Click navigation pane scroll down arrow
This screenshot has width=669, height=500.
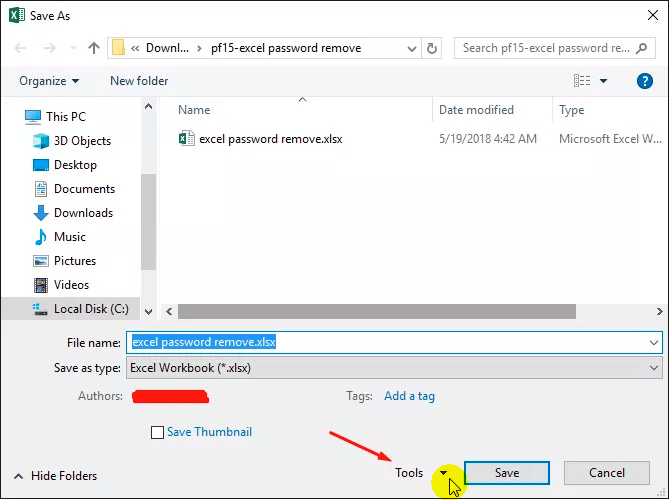click(148, 312)
